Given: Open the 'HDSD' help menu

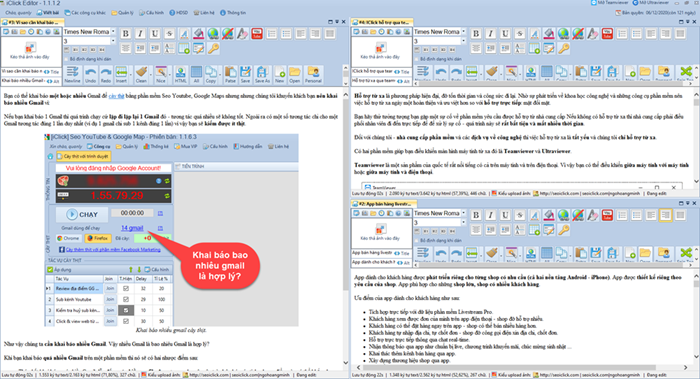Looking at the screenshot, I should coord(179,12).
